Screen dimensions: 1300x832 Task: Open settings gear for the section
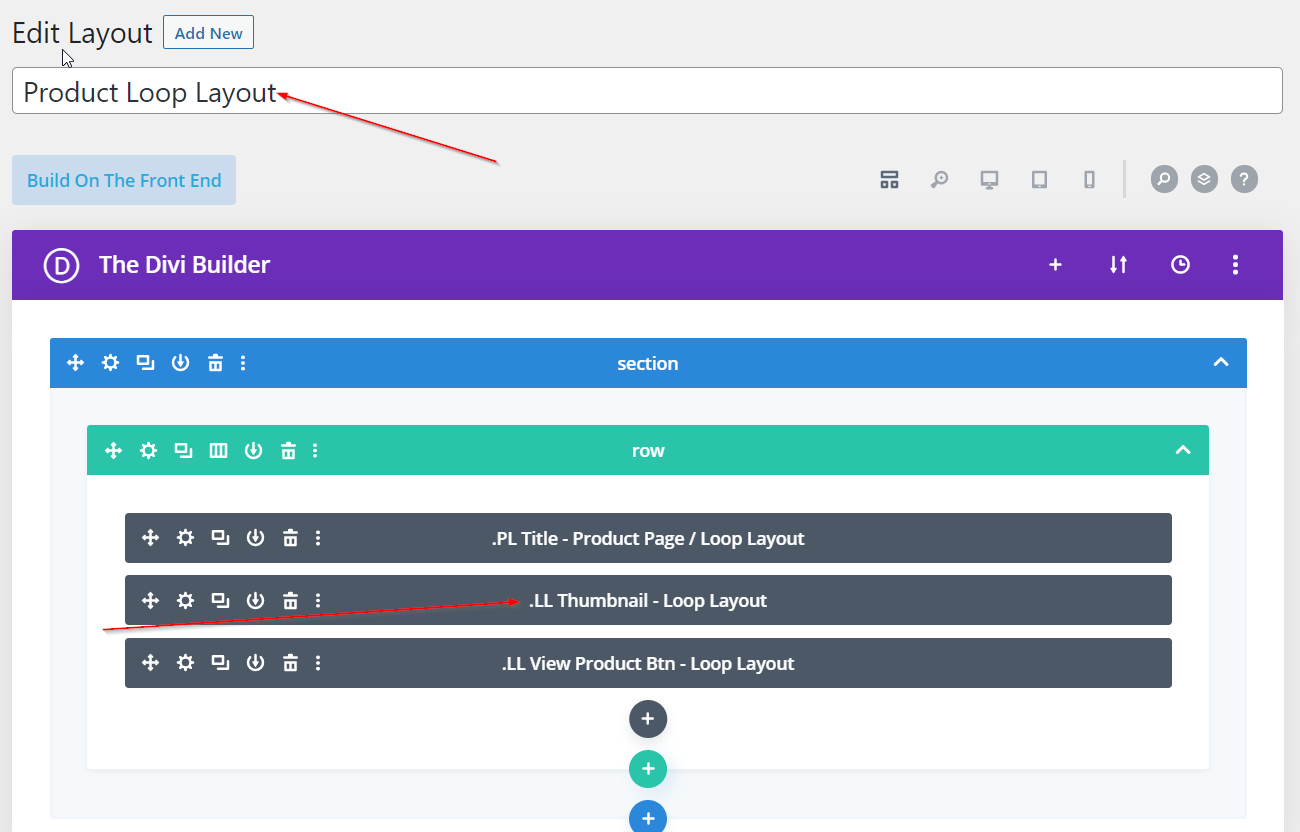click(110, 363)
